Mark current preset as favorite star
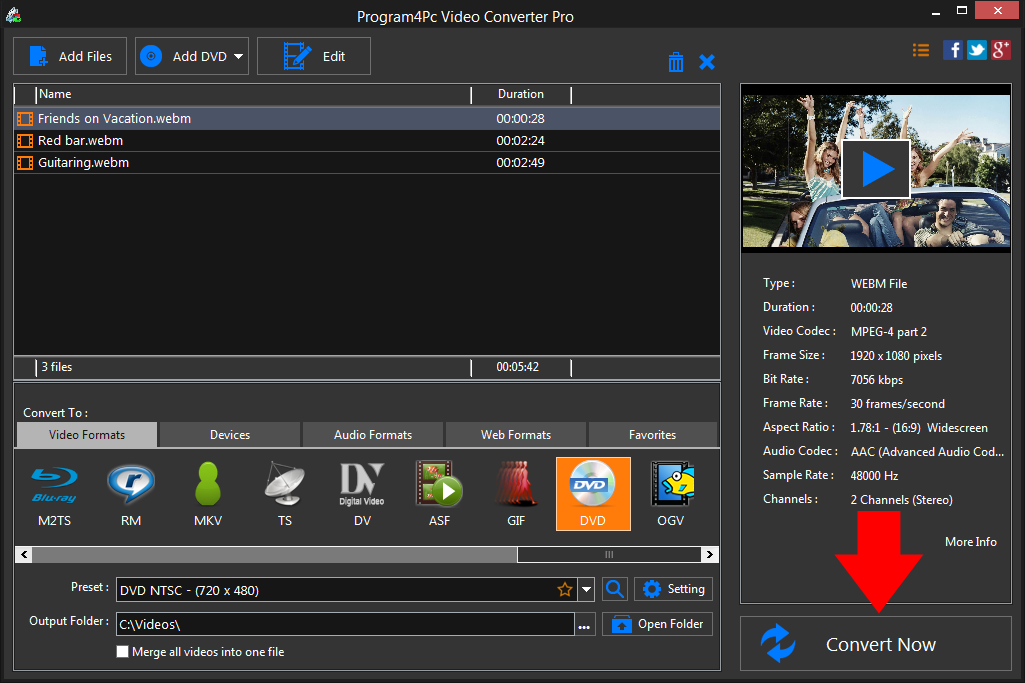The height and width of the screenshot is (683, 1025). point(565,589)
